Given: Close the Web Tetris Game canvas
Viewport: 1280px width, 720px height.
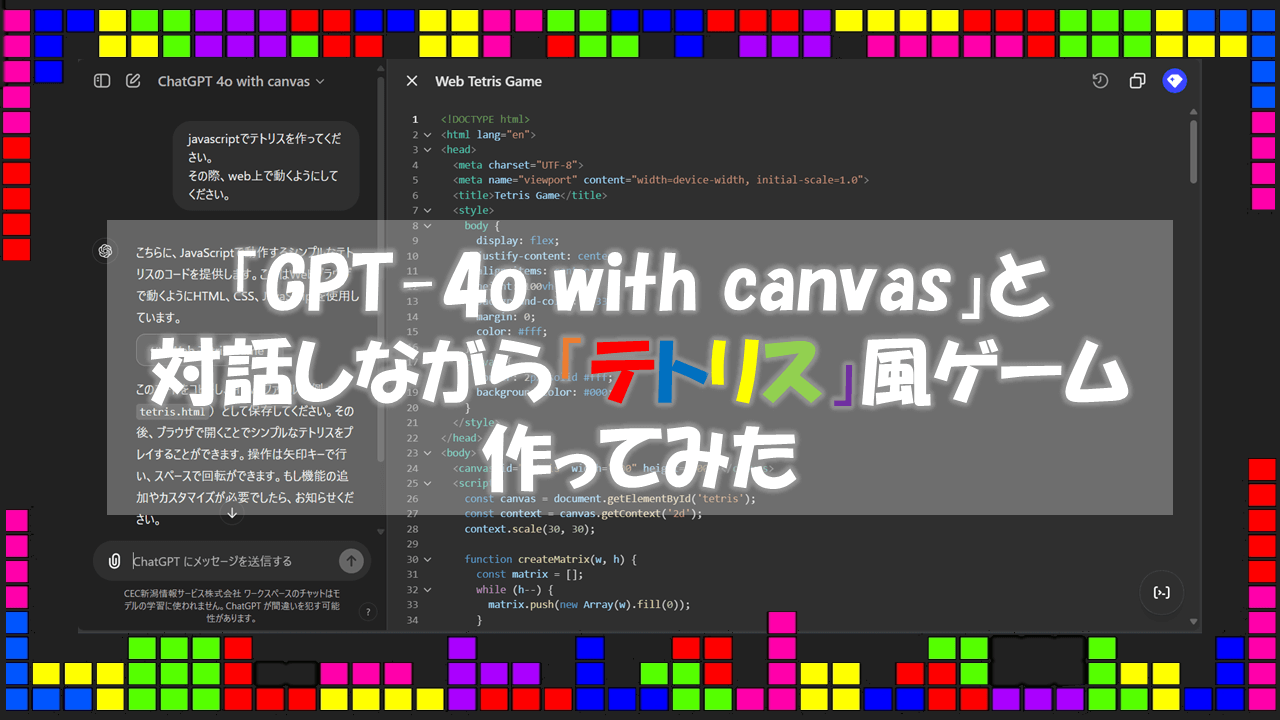Looking at the screenshot, I should (411, 81).
